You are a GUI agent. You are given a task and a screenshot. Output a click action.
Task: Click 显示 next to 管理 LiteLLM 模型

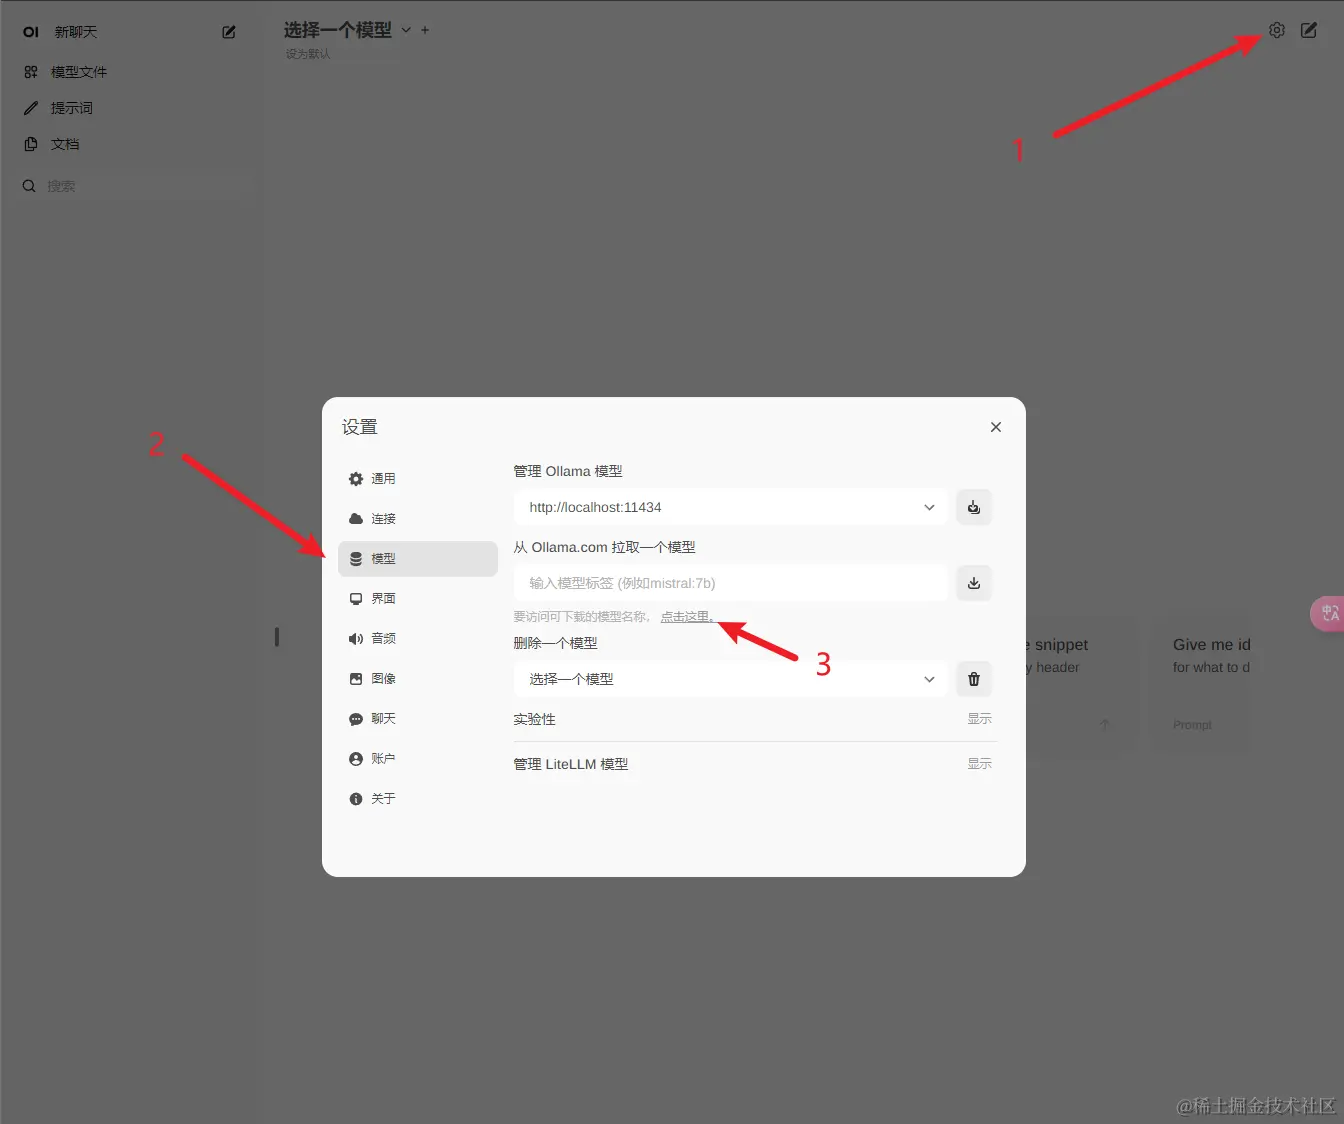pyautogui.click(x=980, y=764)
